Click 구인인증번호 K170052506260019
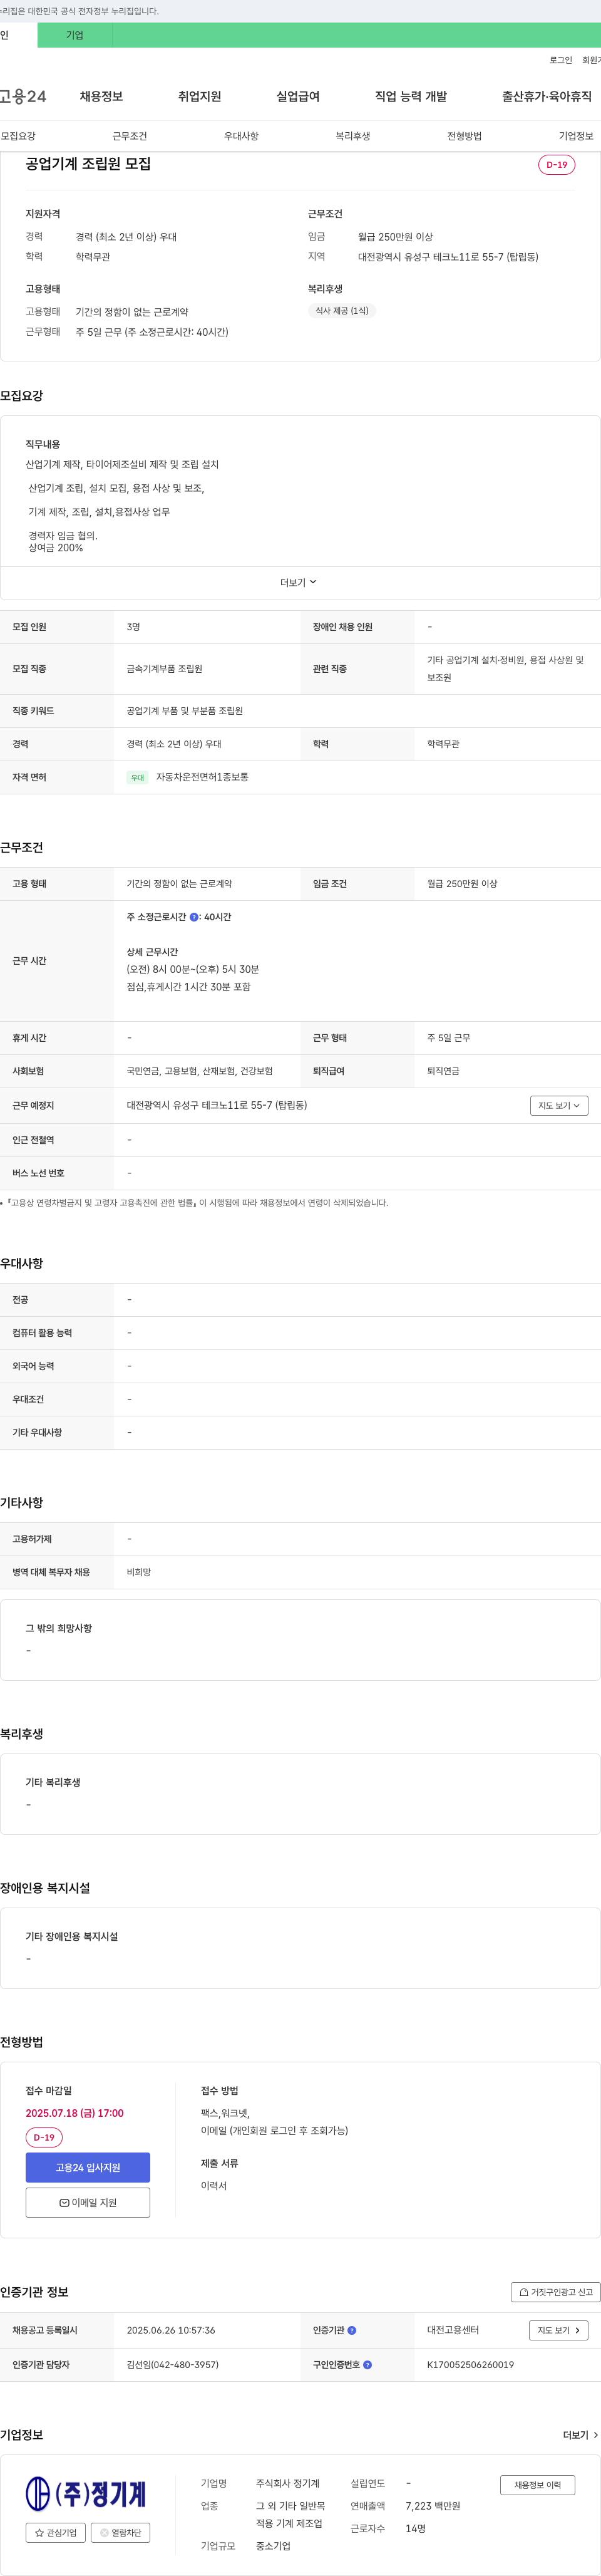The height and width of the screenshot is (2576, 601). coord(470,2365)
